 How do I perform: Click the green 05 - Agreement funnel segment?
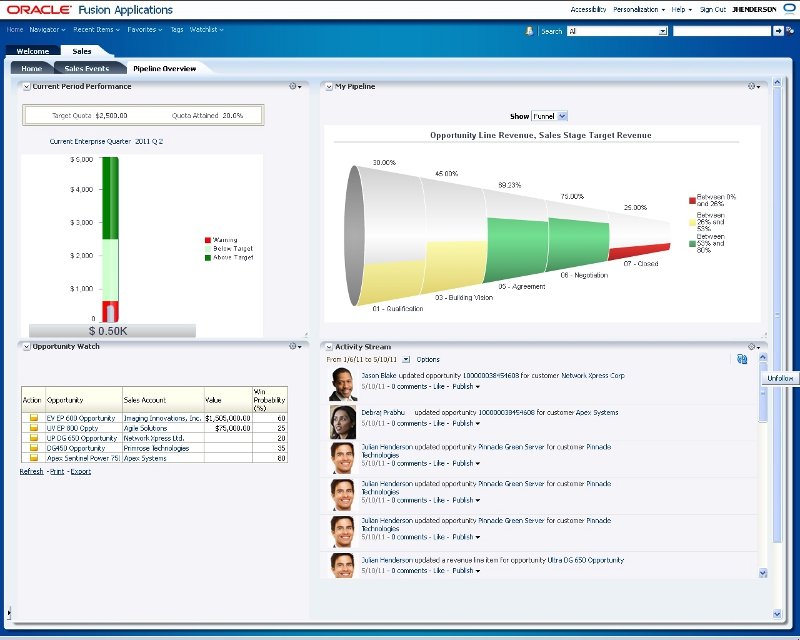516,249
